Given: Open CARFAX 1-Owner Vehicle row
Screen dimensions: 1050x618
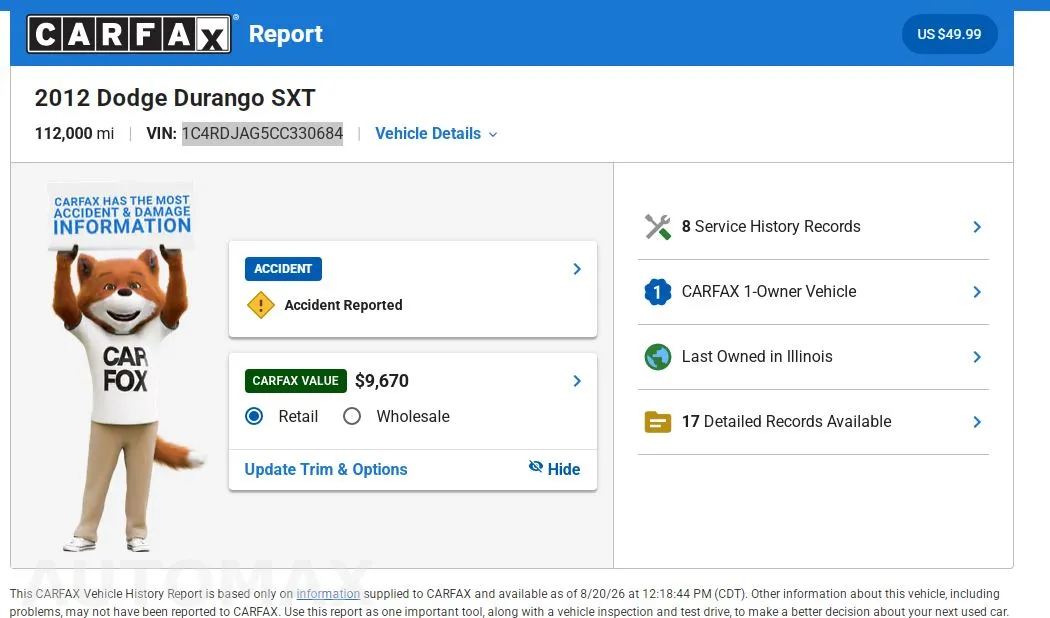Looking at the screenshot, I should (813, 292).
